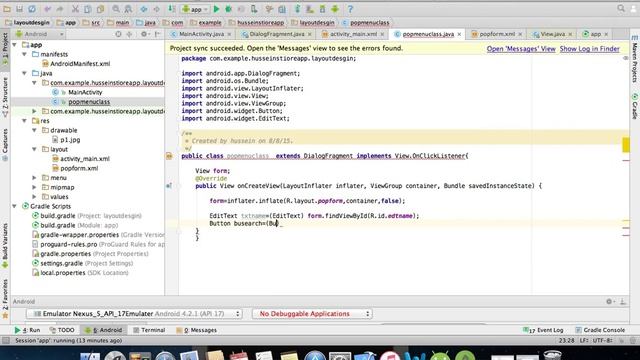Close the popmenuclass.java tab
Screen dimensions: 640x360
pyautogui.click(x=459, y=34)
